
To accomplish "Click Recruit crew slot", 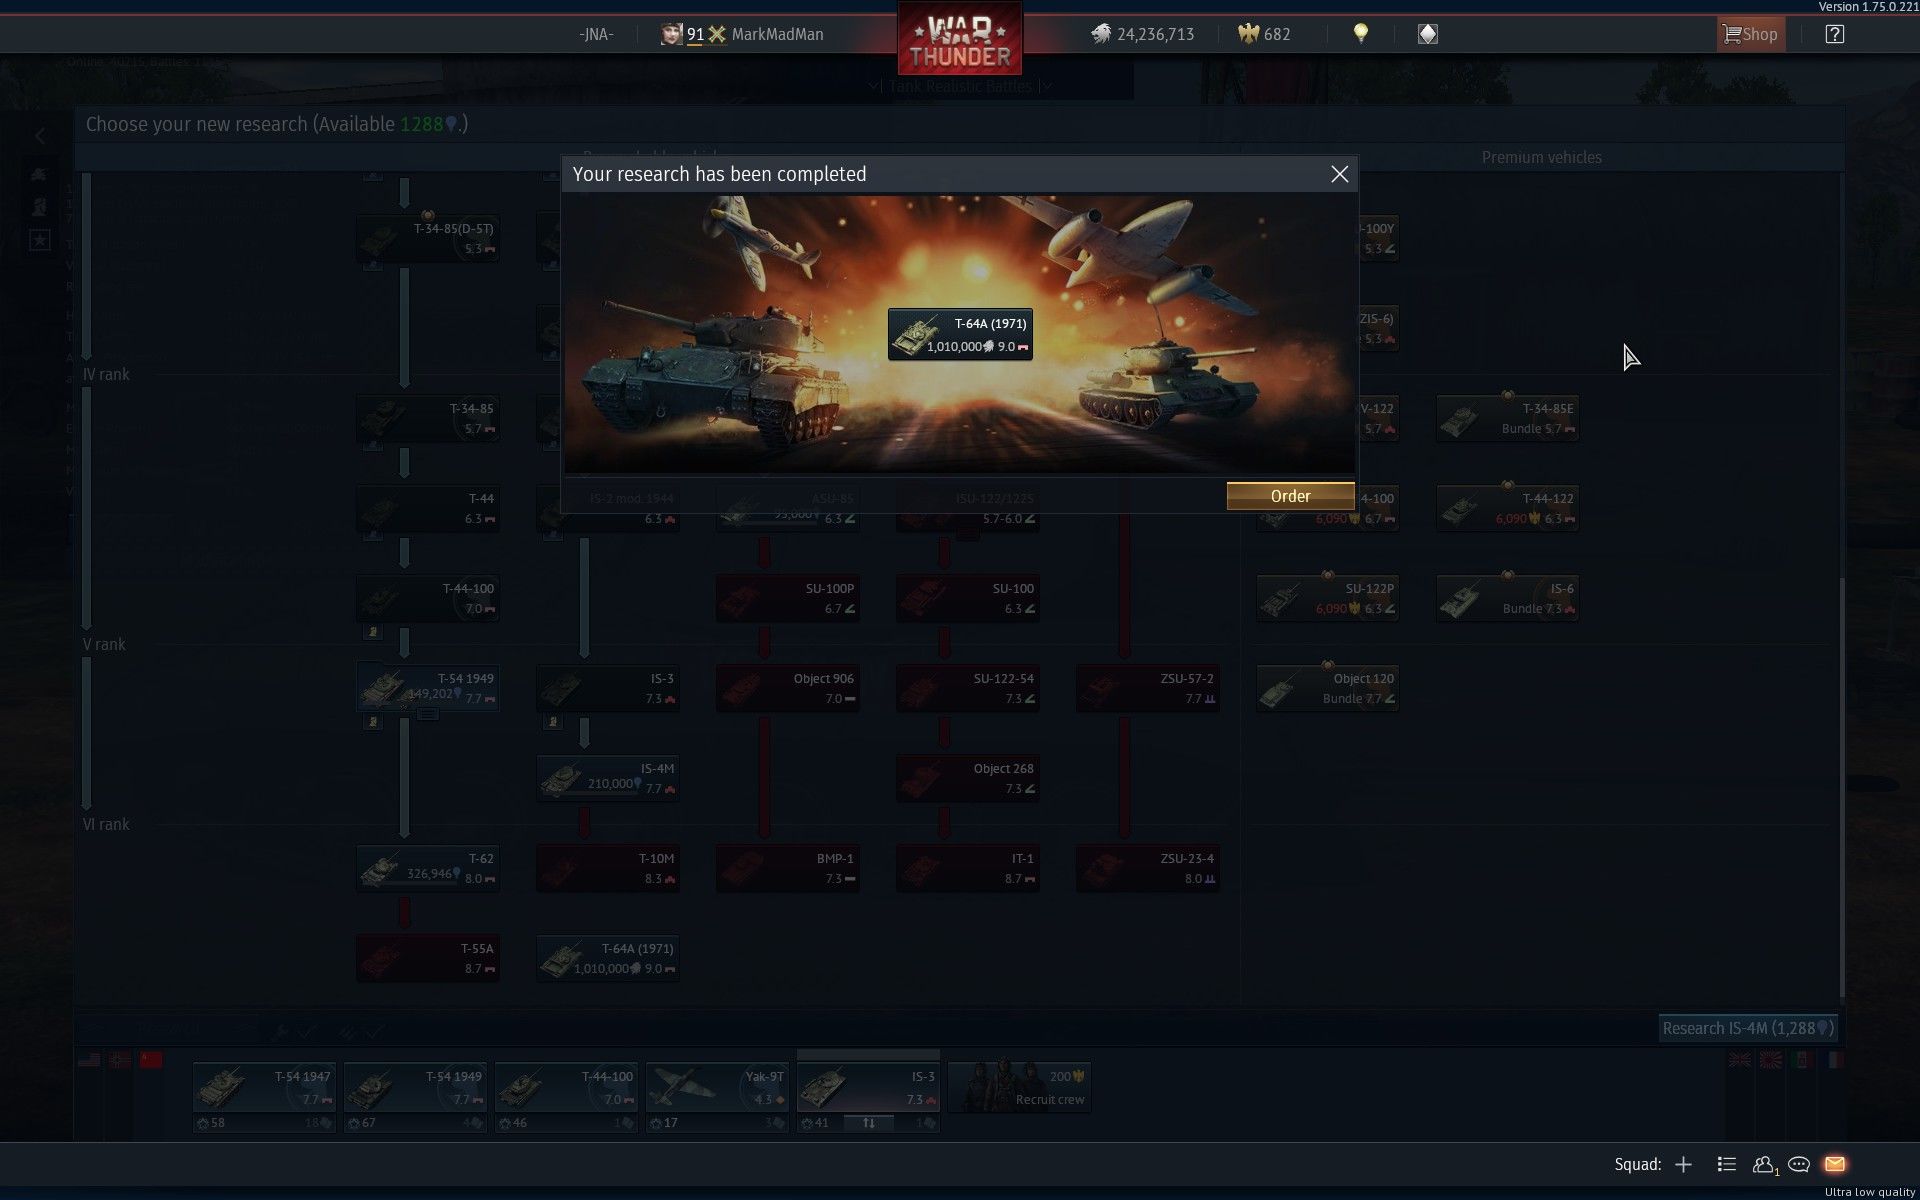I will 1019,1088.
